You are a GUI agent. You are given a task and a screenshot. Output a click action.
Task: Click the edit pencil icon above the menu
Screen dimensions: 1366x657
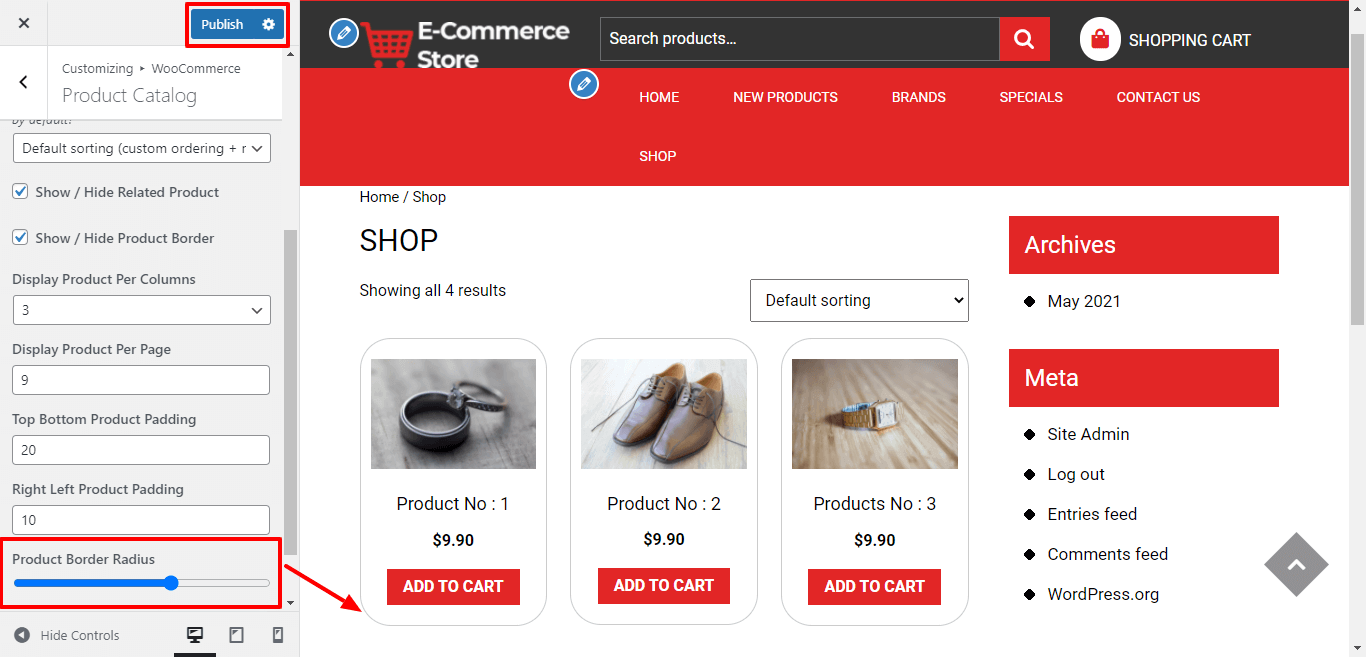(x=584, y=84)
